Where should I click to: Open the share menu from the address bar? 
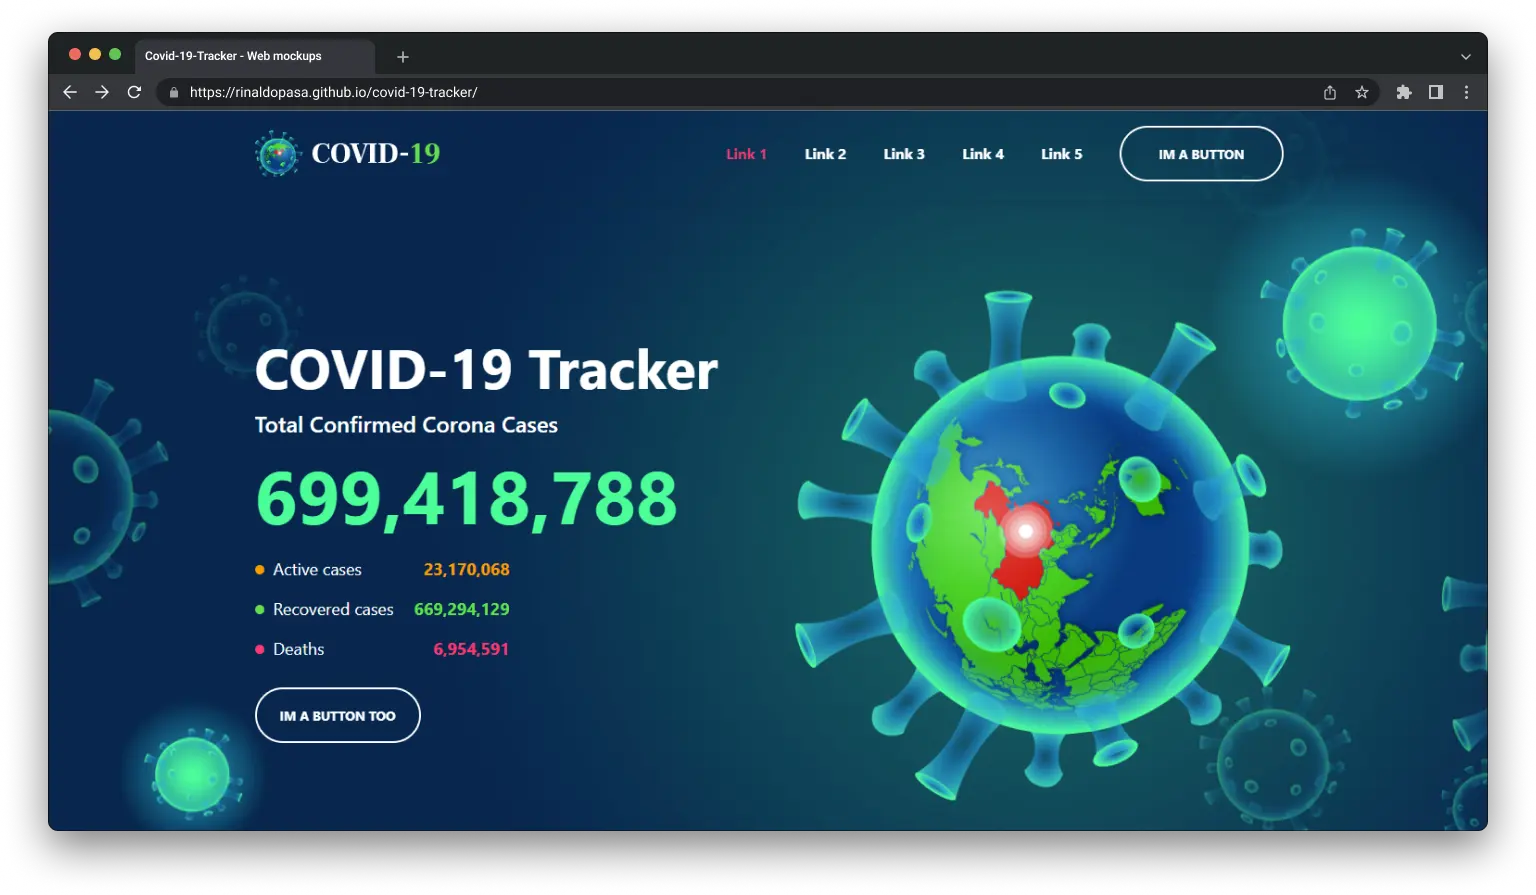coord(1329,91)
